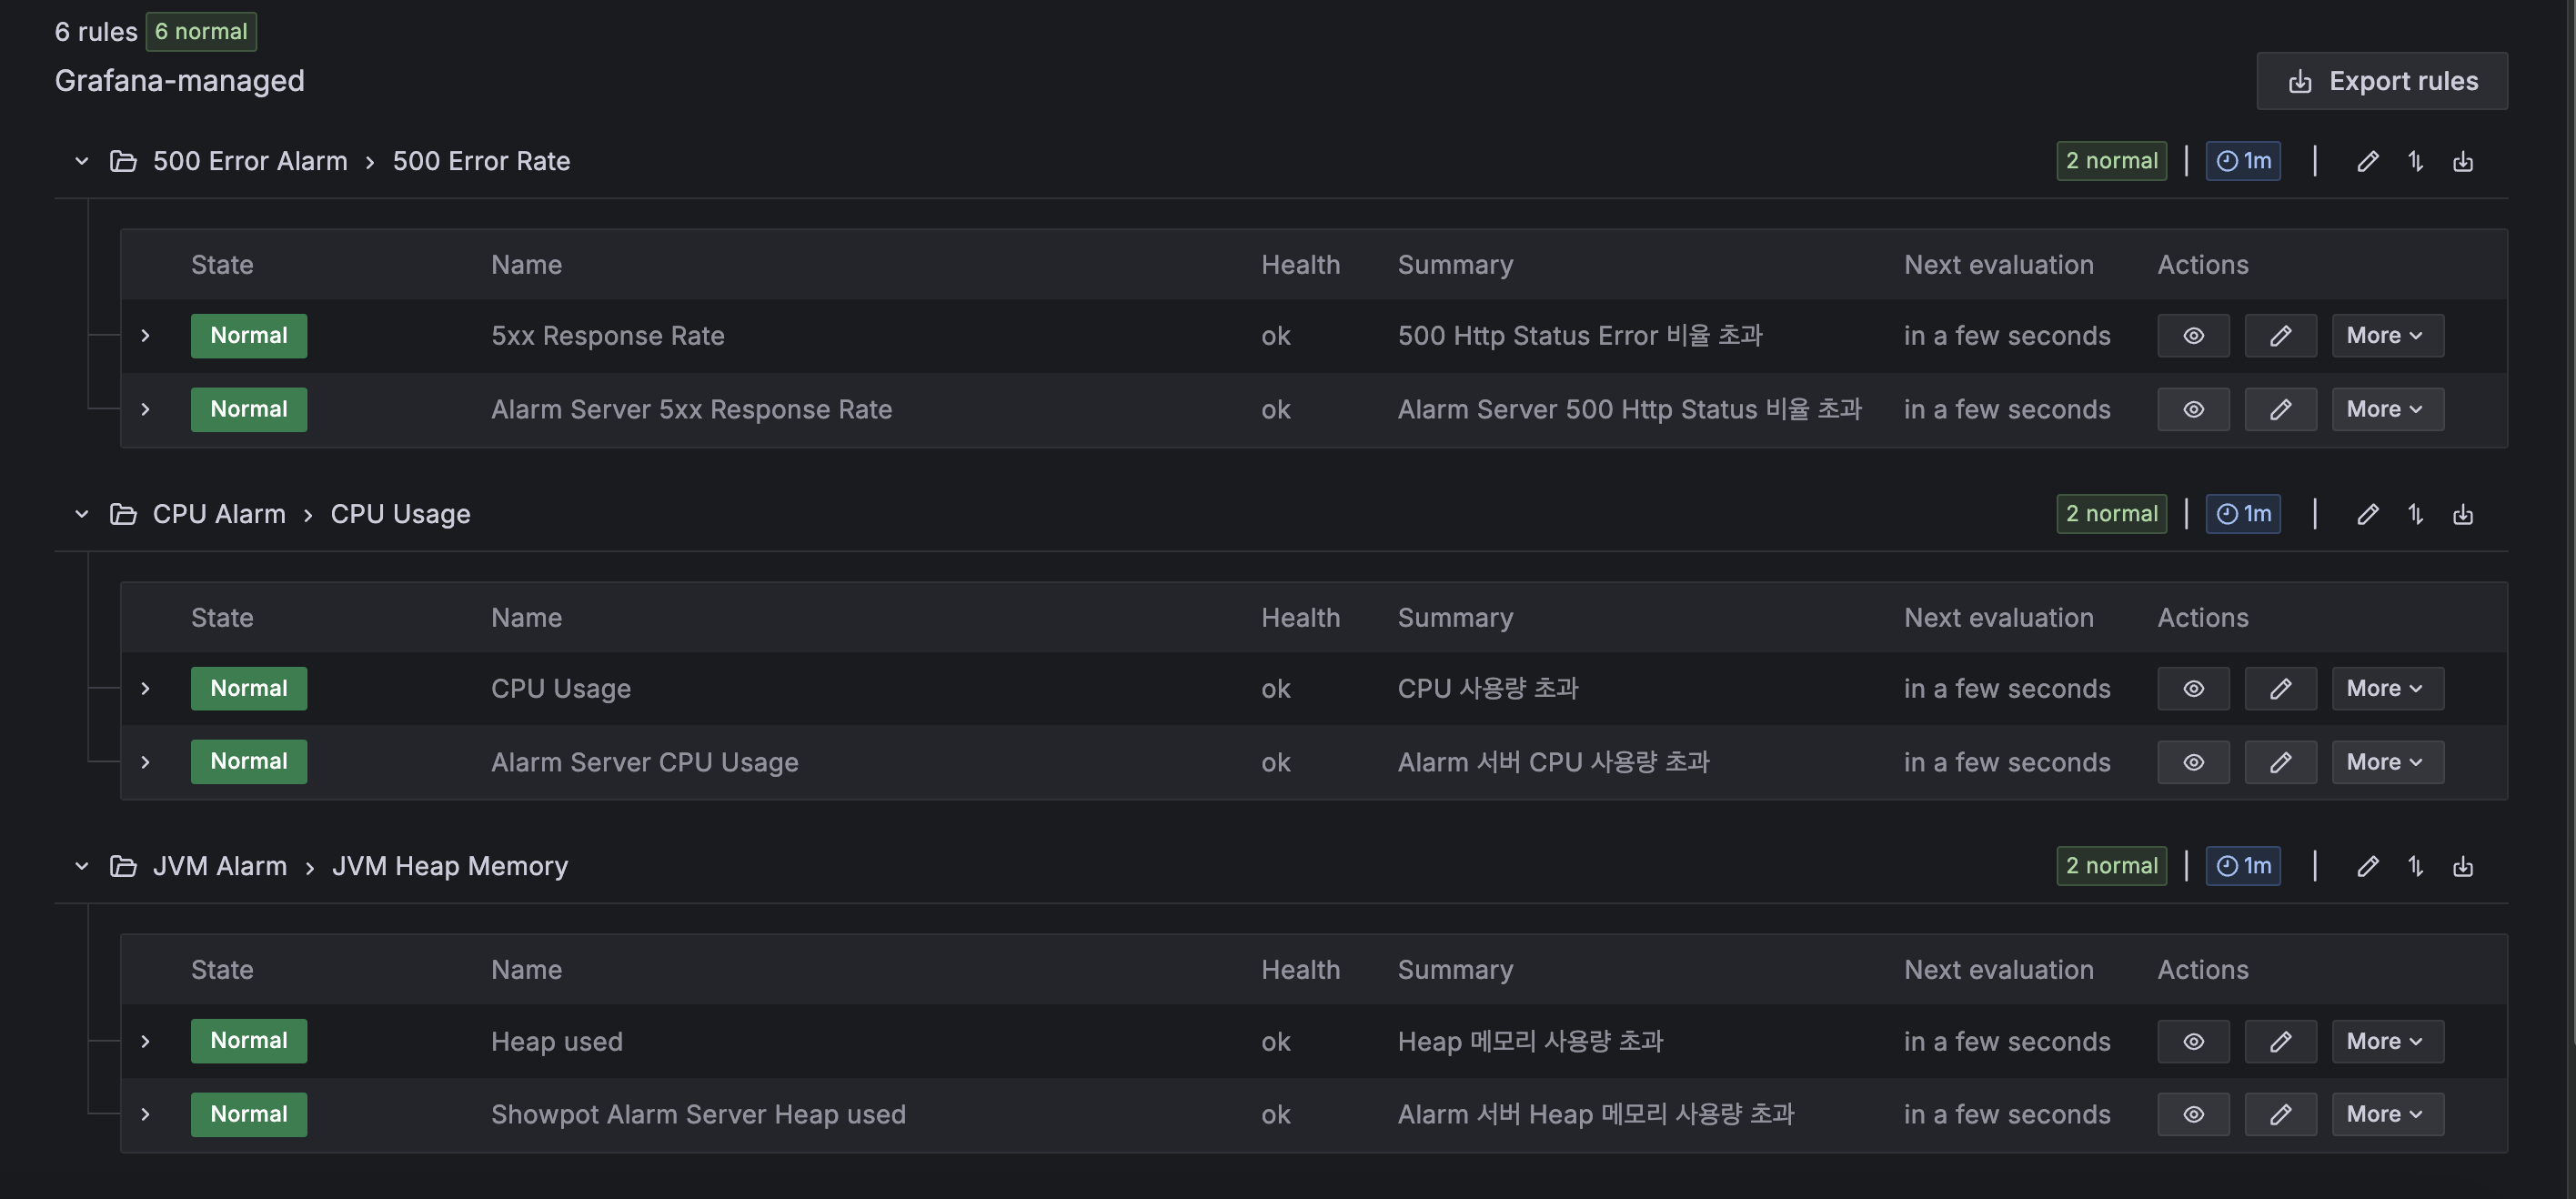Open More menu for Alarm Server 5xx Response Rate
The image size is (2576, 1199).
2388,409
